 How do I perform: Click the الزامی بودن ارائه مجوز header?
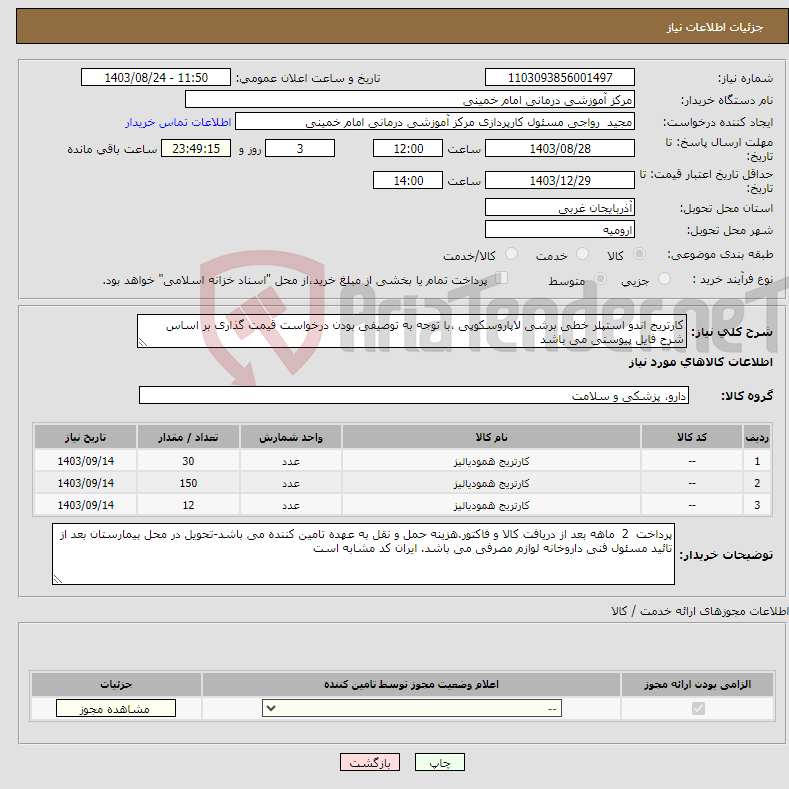pos(697,684)
